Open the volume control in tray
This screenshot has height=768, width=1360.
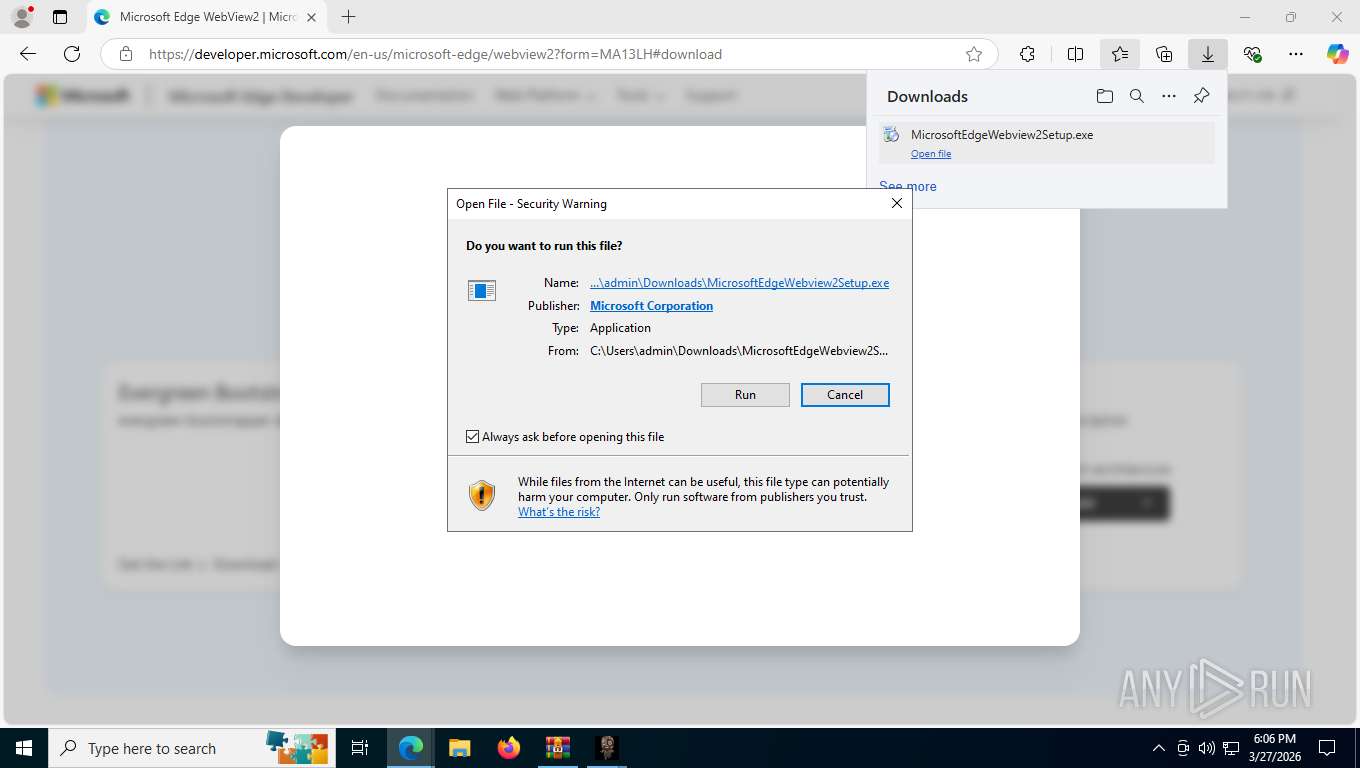[1205, 748]
